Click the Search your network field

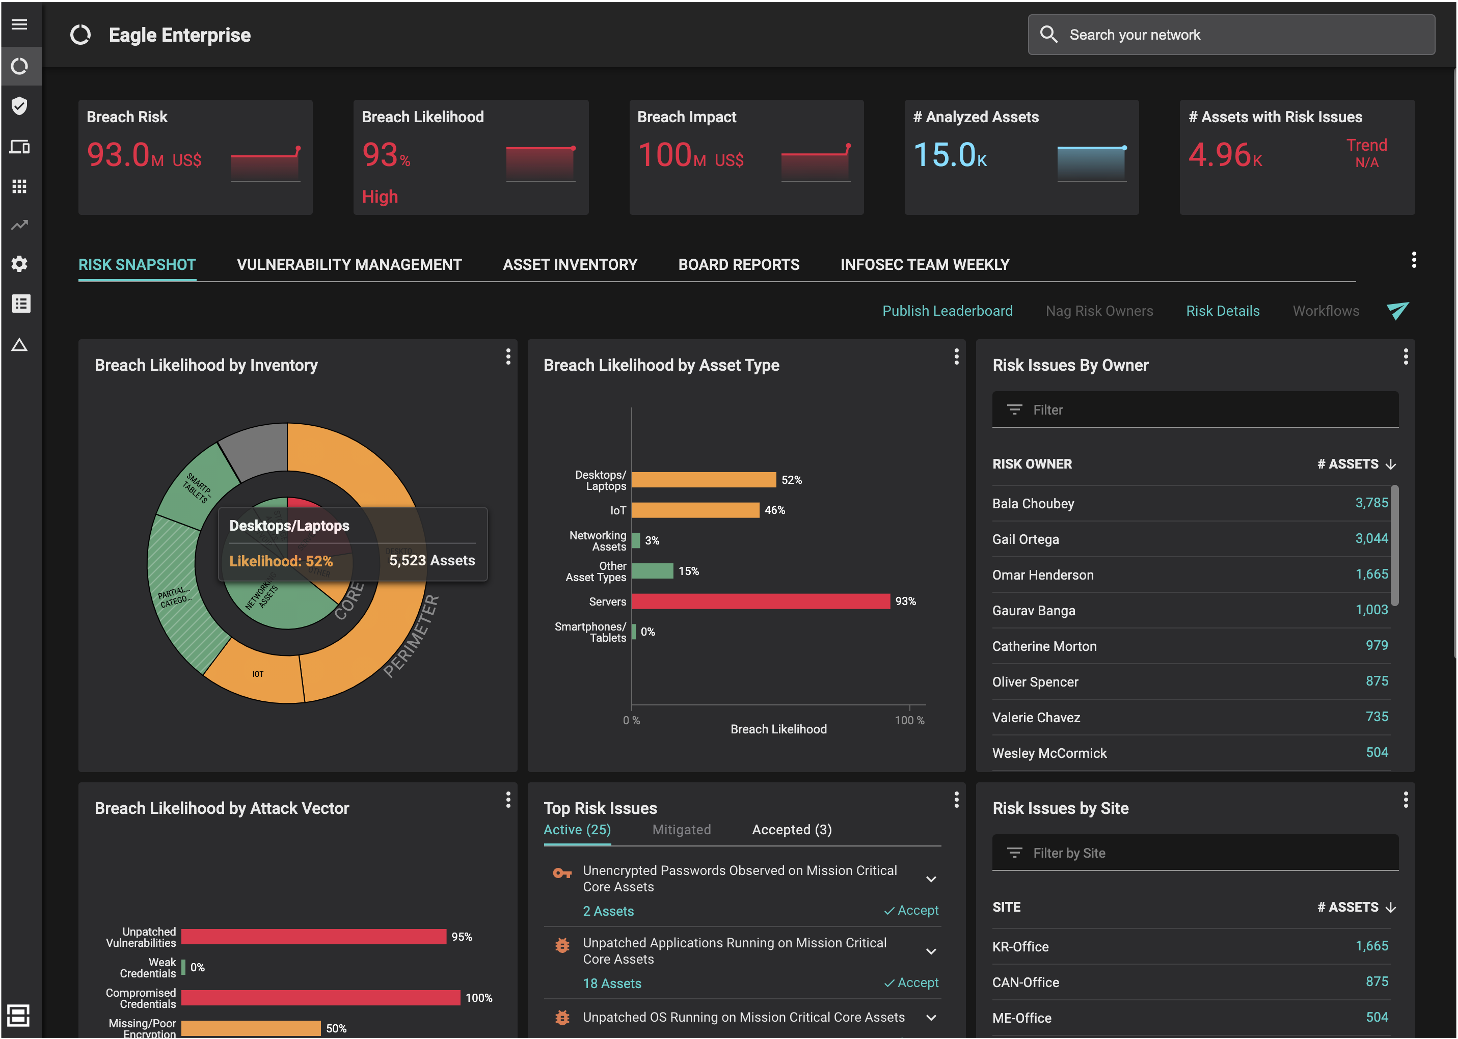[x=1231, y=35]
